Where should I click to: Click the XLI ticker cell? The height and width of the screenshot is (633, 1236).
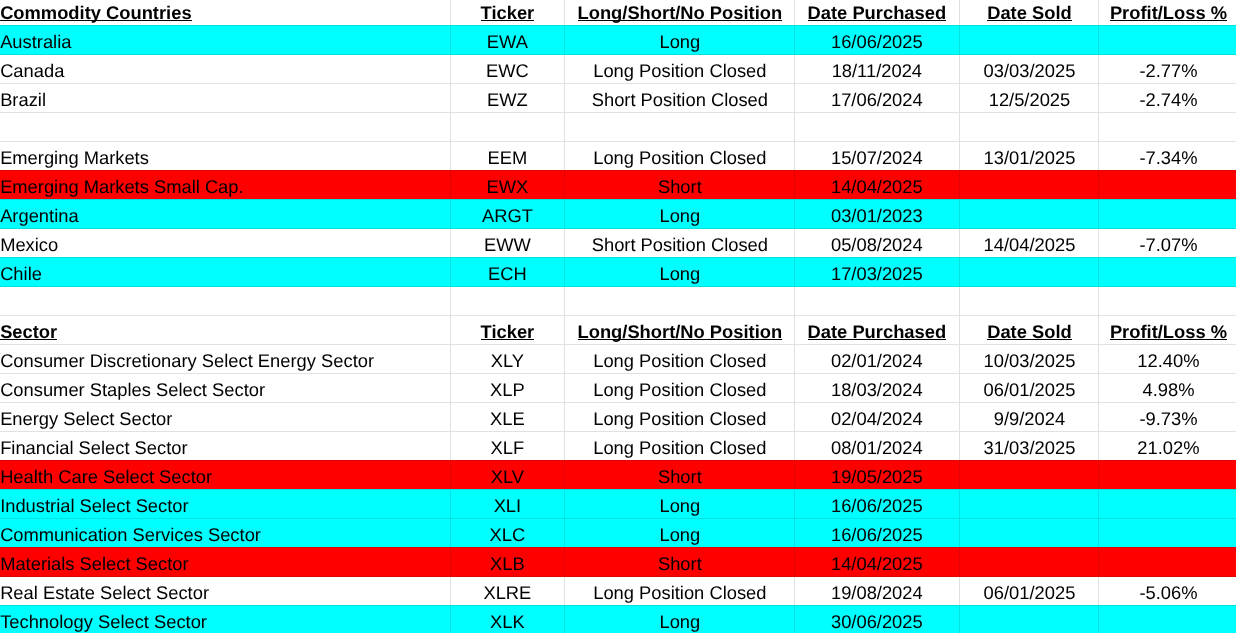point(507,506)
